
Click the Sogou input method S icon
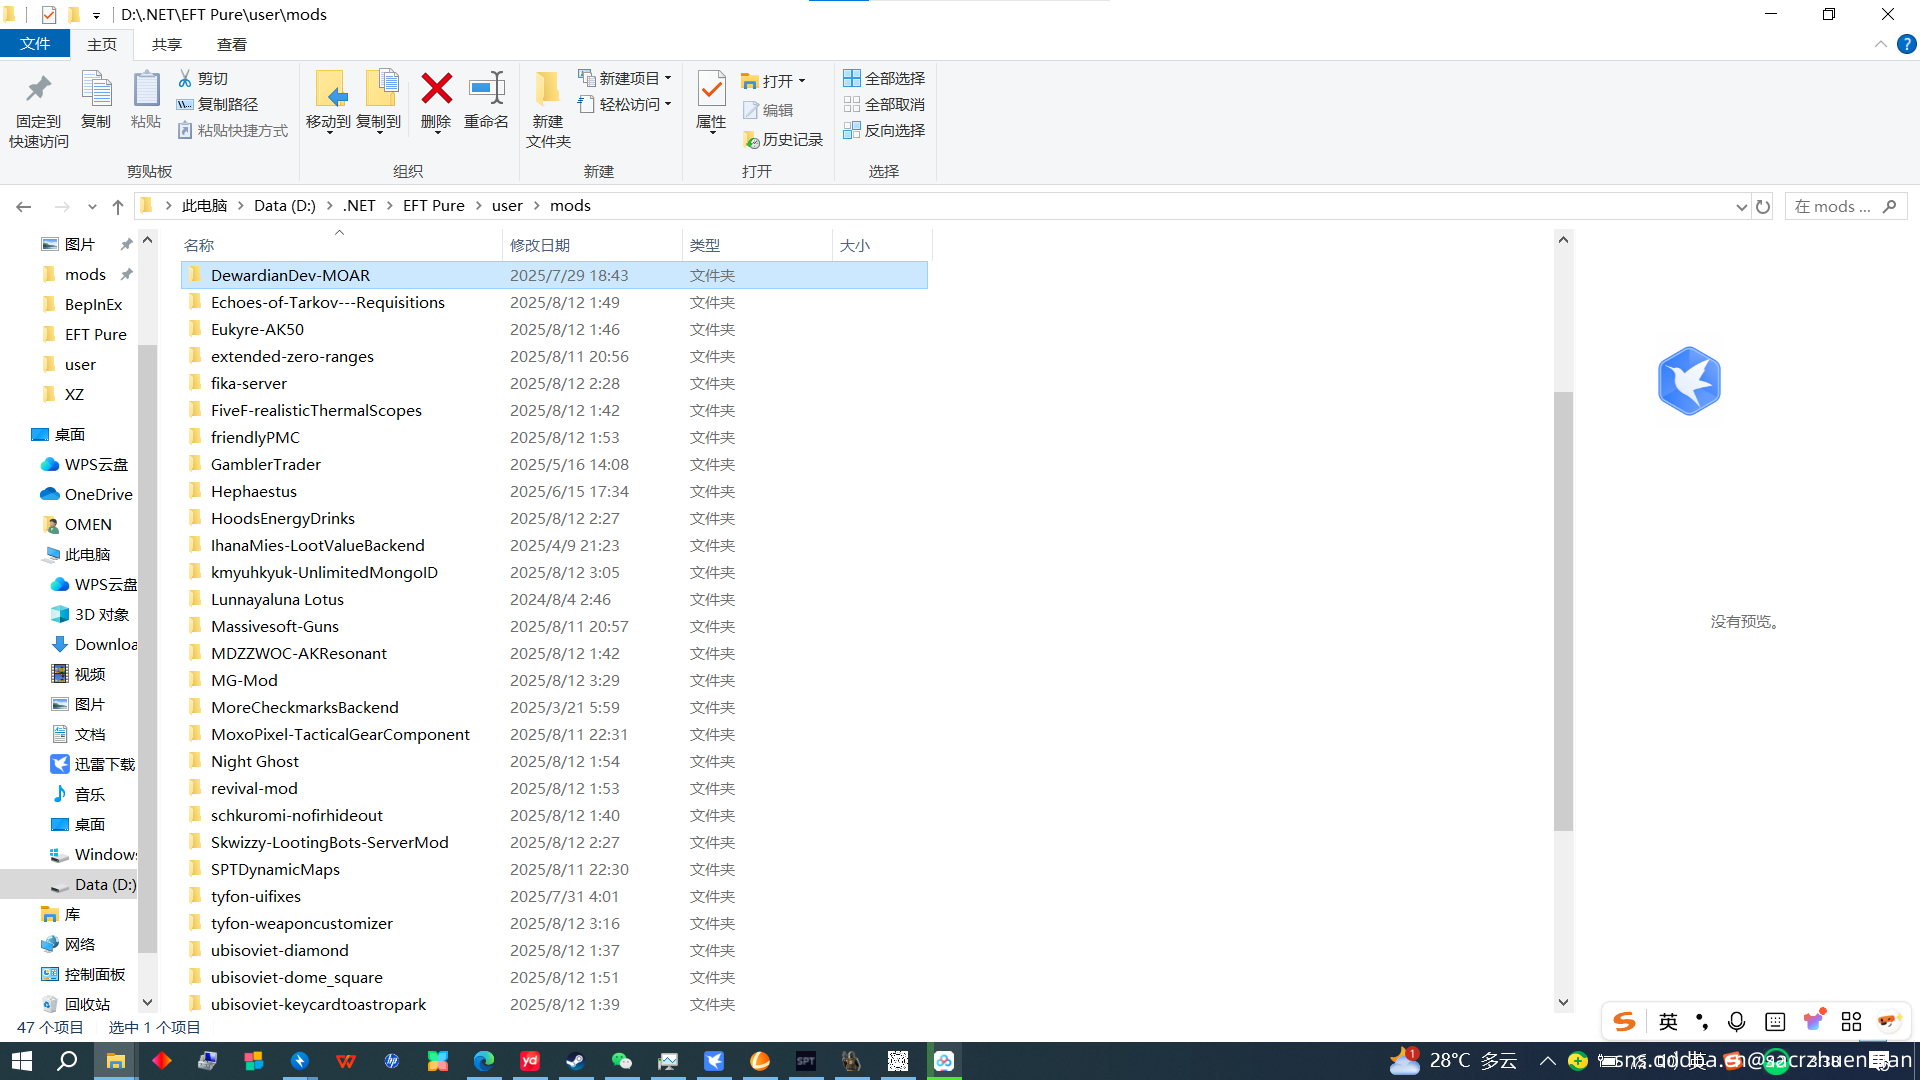point(1624,1021)
